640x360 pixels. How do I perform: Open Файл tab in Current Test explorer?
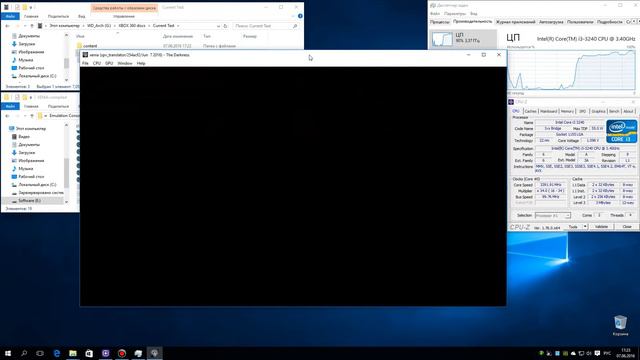[x=10, y=16]
